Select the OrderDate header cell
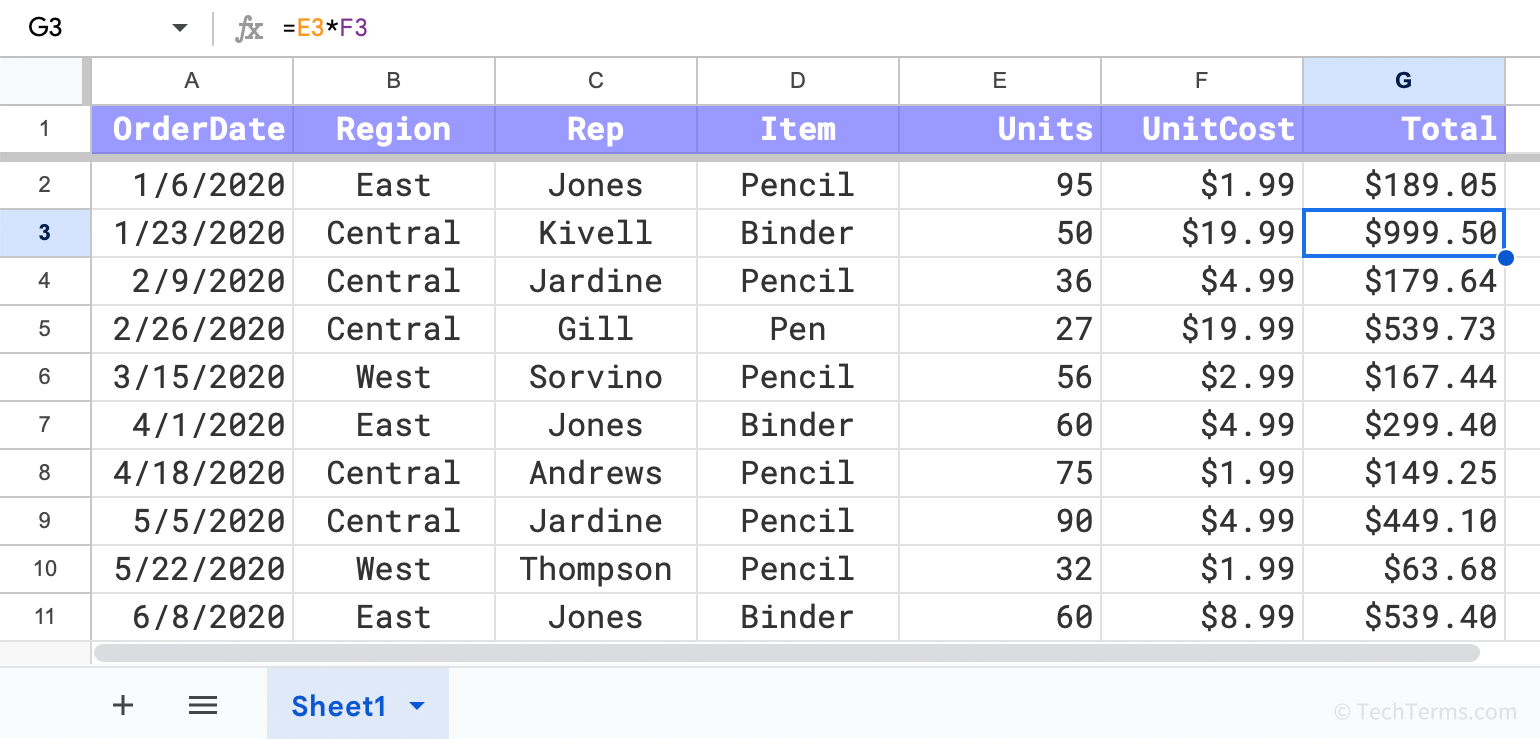The image size is (1540, 739). click(192, 129)
